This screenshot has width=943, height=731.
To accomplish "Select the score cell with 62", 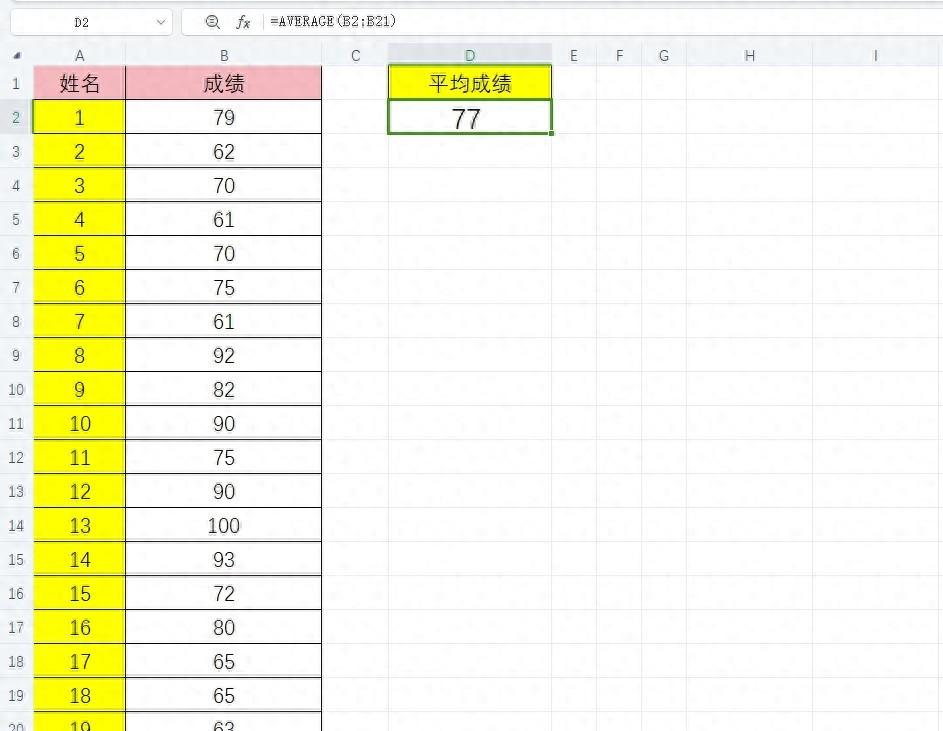I will click(224, 151).
